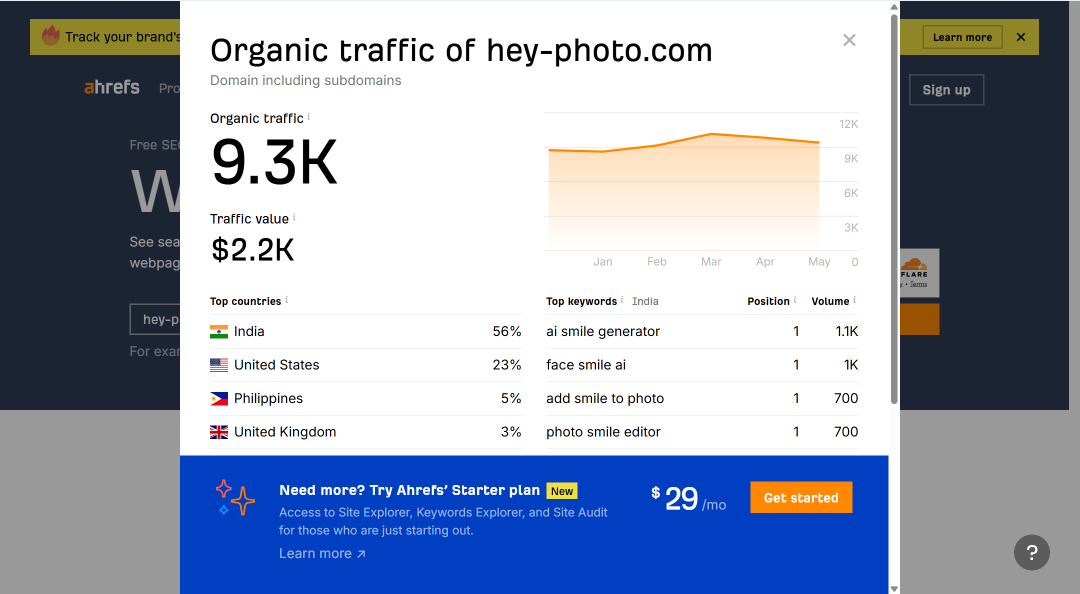
Task: Click the Learn more banner button
Action: (x=962, y=37)
